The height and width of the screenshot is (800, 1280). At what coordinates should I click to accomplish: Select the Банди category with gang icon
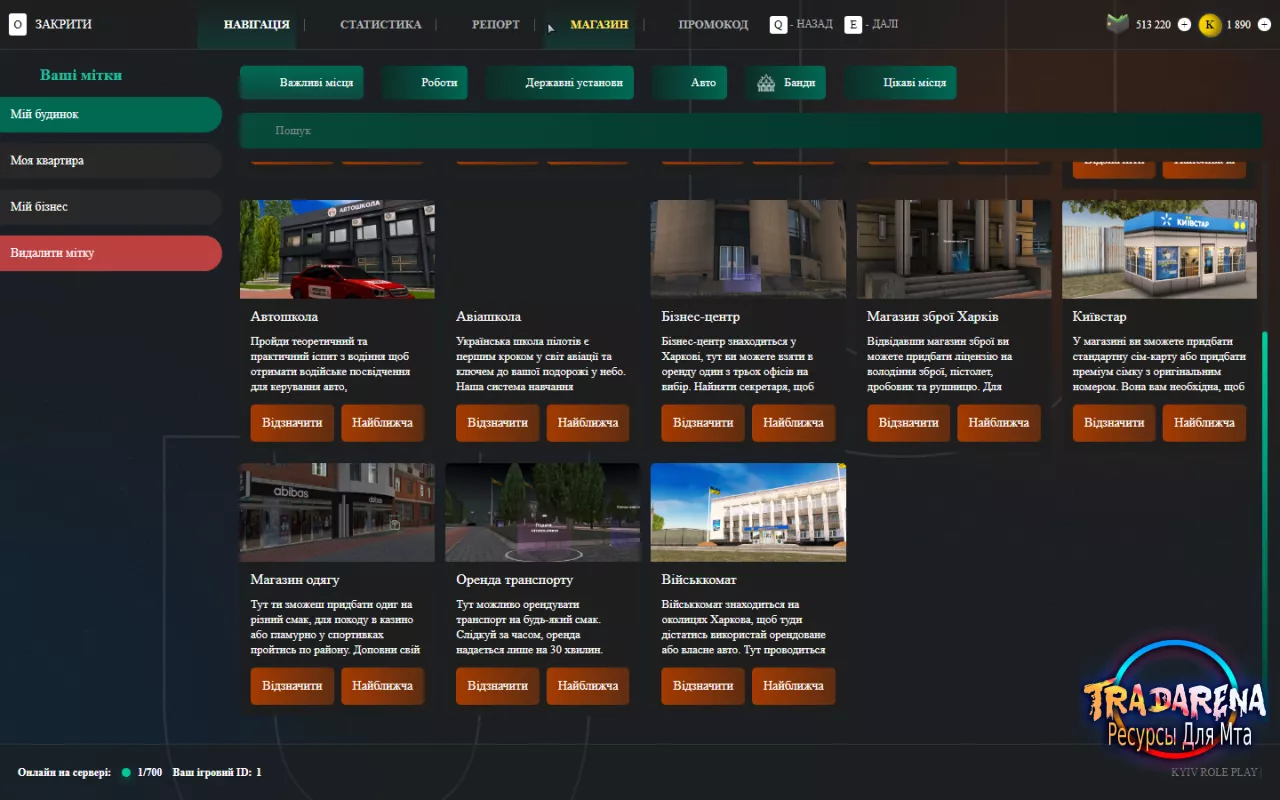pyautogui.click(x=785, y=83)
